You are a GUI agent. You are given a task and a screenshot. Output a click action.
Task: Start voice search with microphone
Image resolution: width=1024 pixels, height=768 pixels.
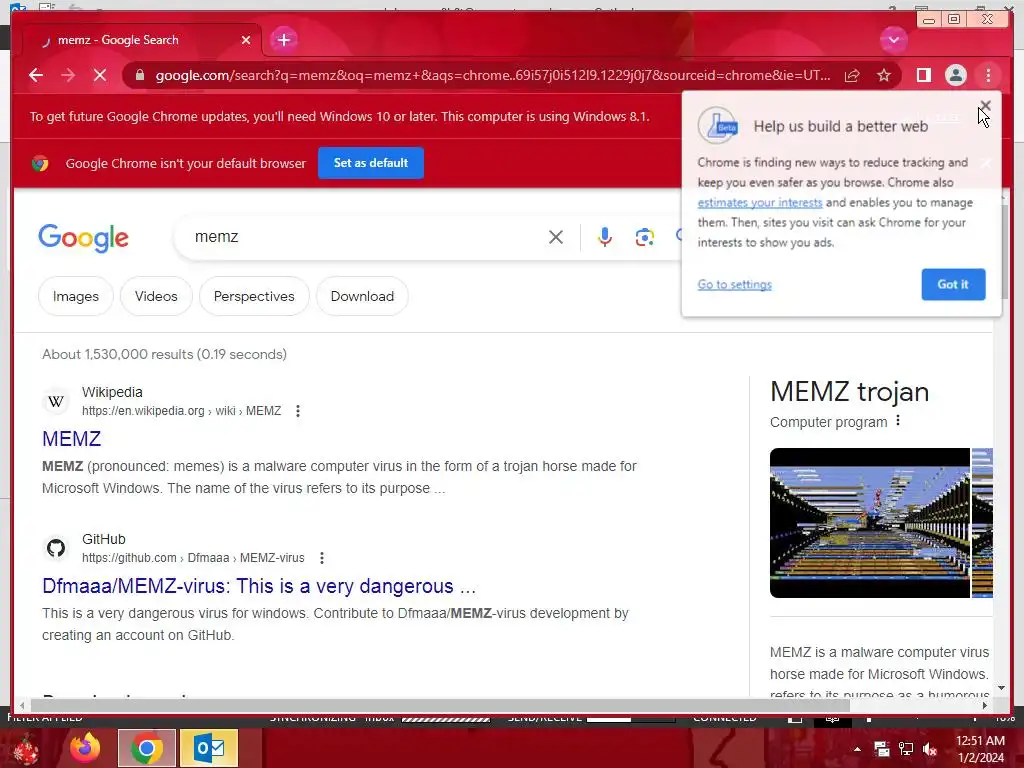[605, 237]
